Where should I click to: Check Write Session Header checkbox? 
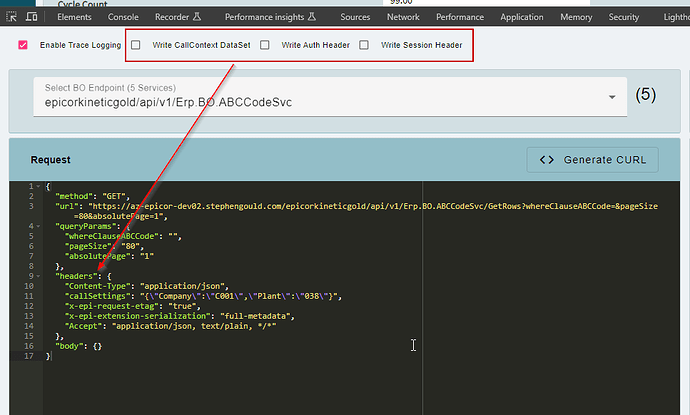(x=364, y=45)
